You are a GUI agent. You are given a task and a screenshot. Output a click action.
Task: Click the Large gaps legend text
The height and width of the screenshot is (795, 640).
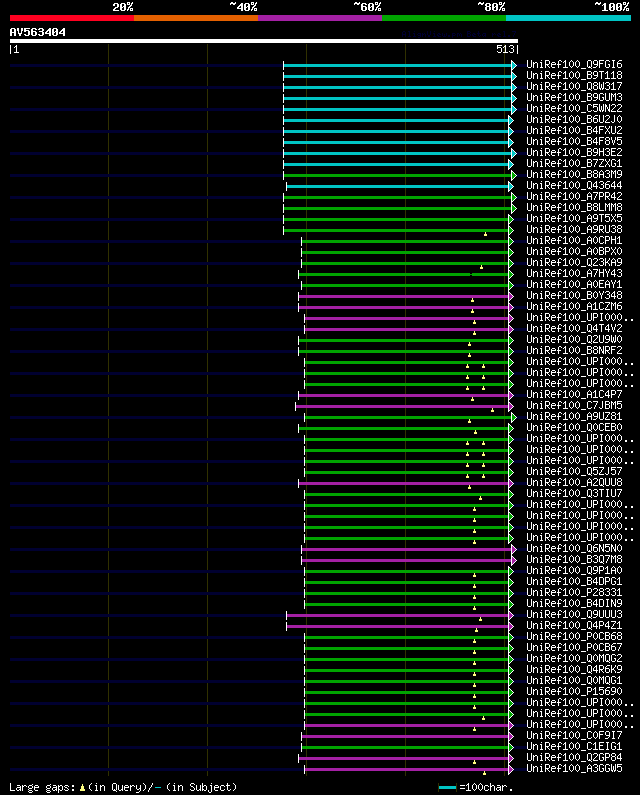pyautogui.click(x=123, y=787)
